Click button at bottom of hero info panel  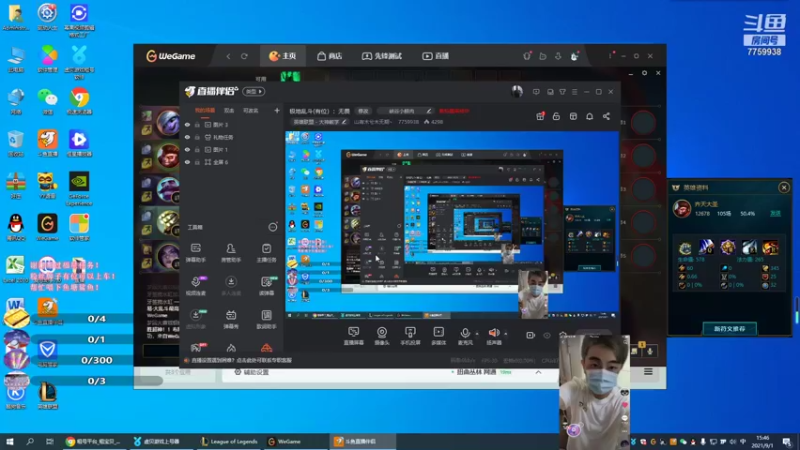pyautogui.click(x=729, y=329)
